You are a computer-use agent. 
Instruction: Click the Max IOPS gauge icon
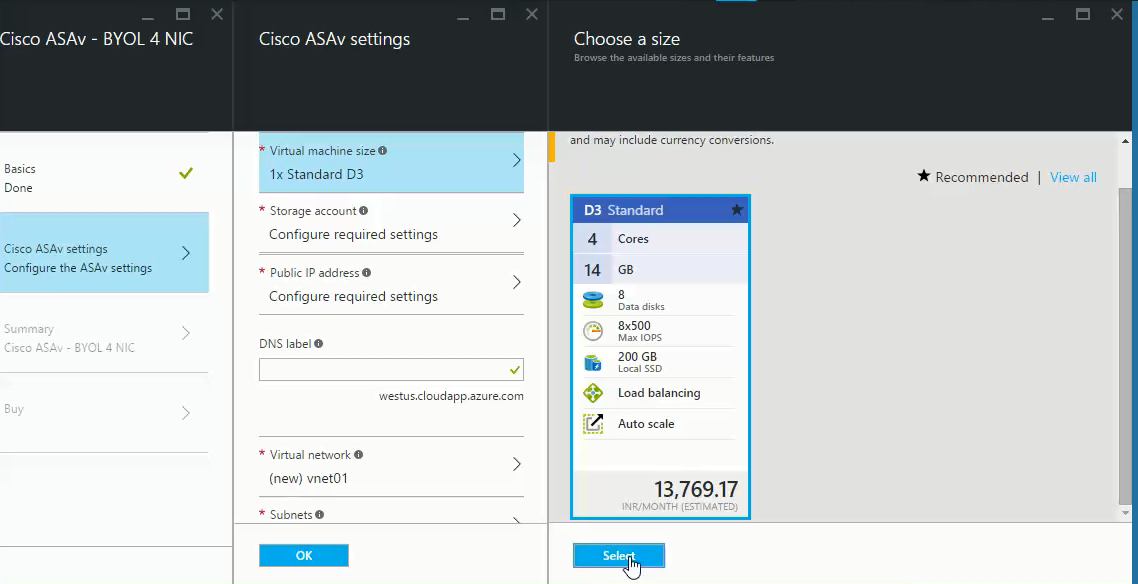click(x=592, y=330)
